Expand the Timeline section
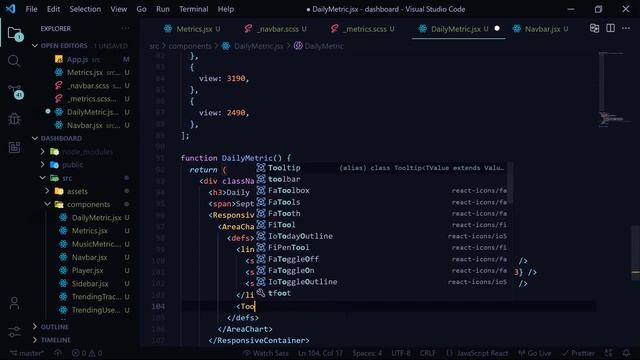The width and height of the screenshot is (640, 360). (x=35, y=340)
